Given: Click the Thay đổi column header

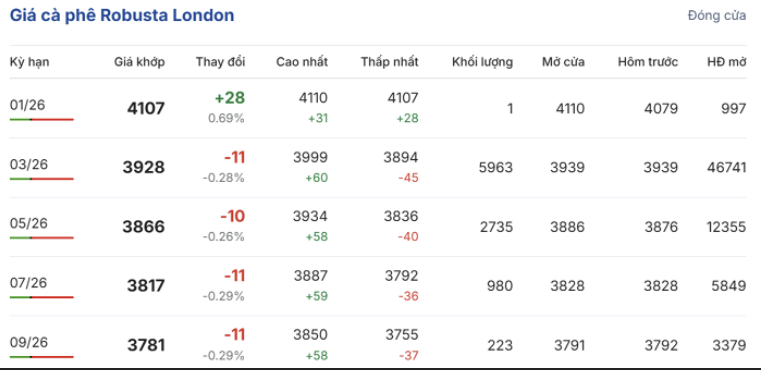Looking at the screenshot, I should 221,62.
